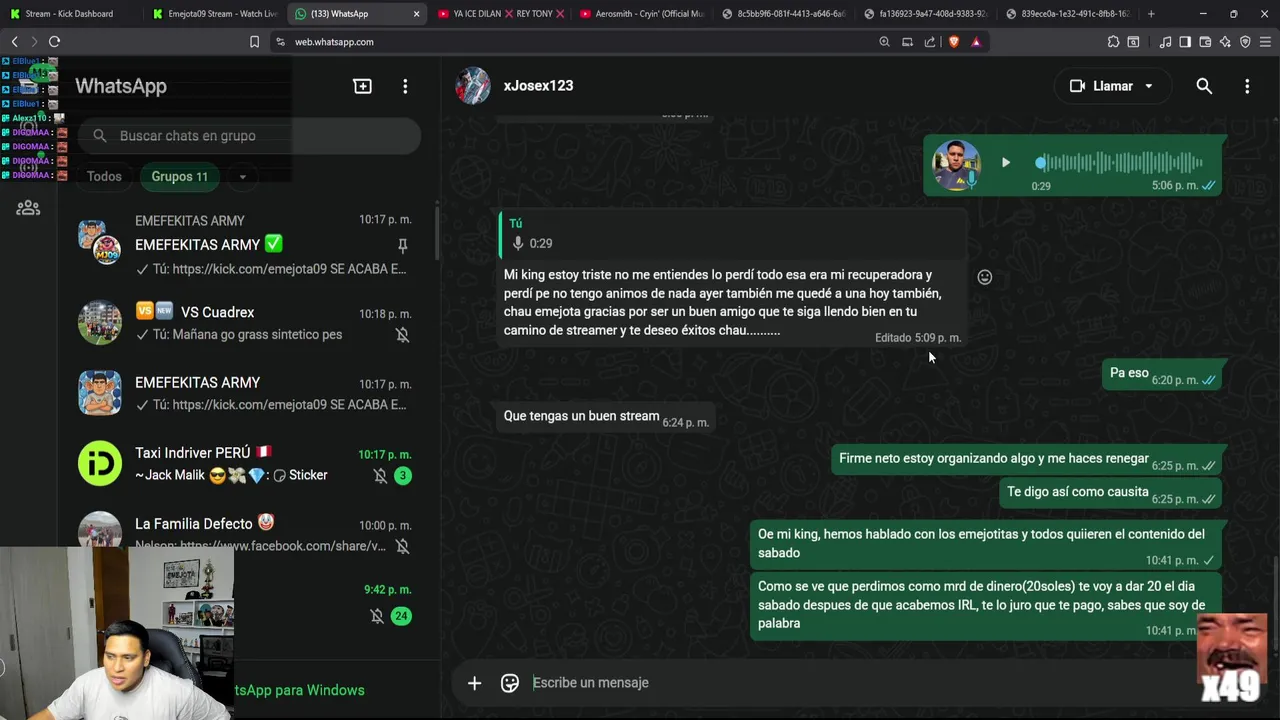Open the Taxi Indriver PERÚ chat

coord(250,464)
